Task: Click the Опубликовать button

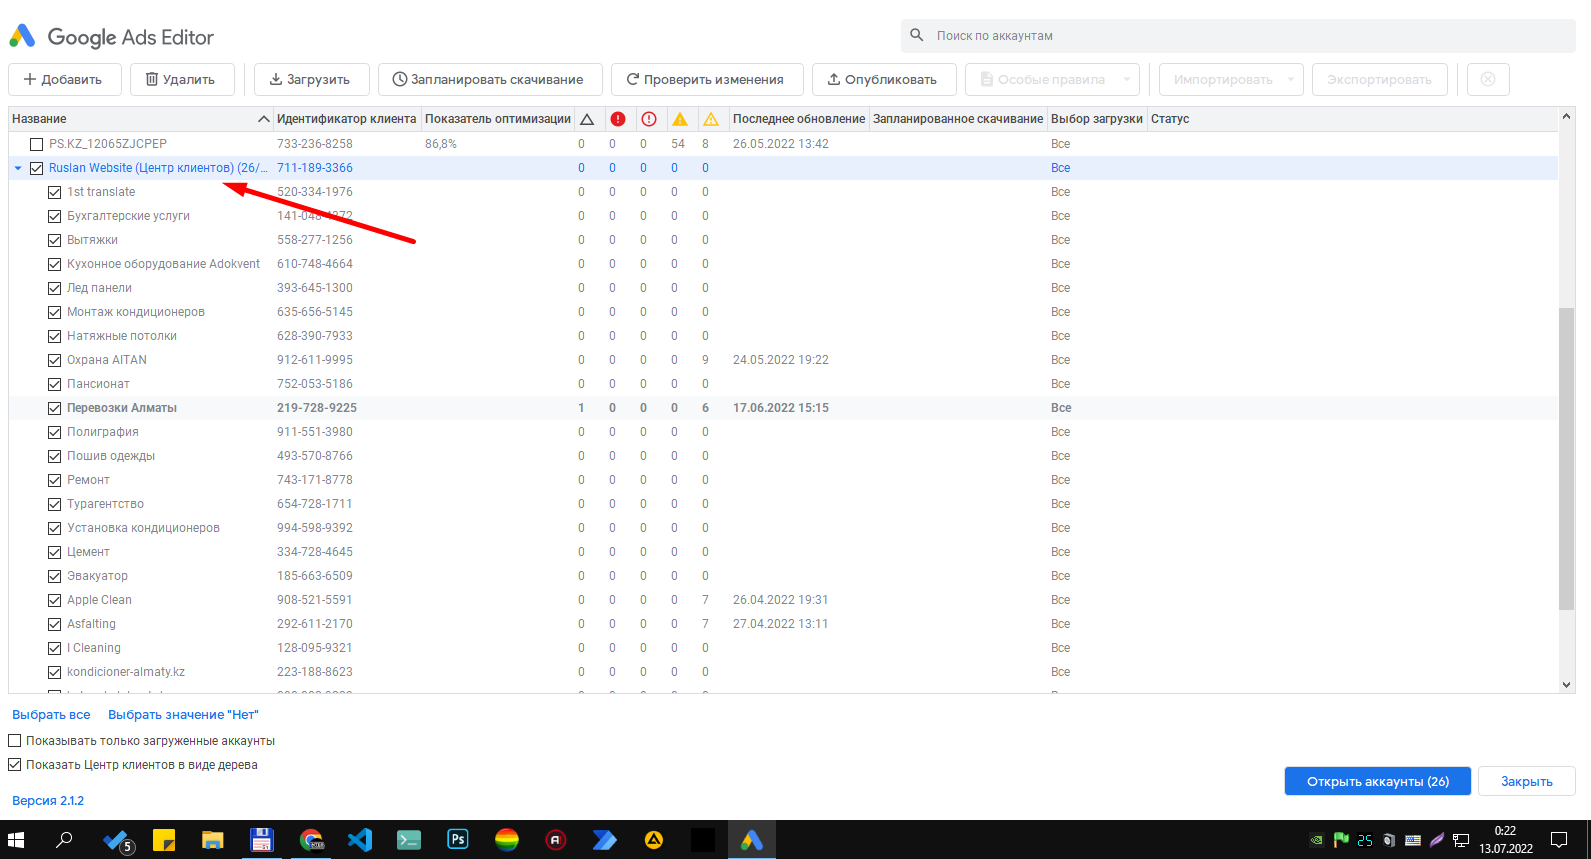Action: pyautogui.click(x=884, y=79)
